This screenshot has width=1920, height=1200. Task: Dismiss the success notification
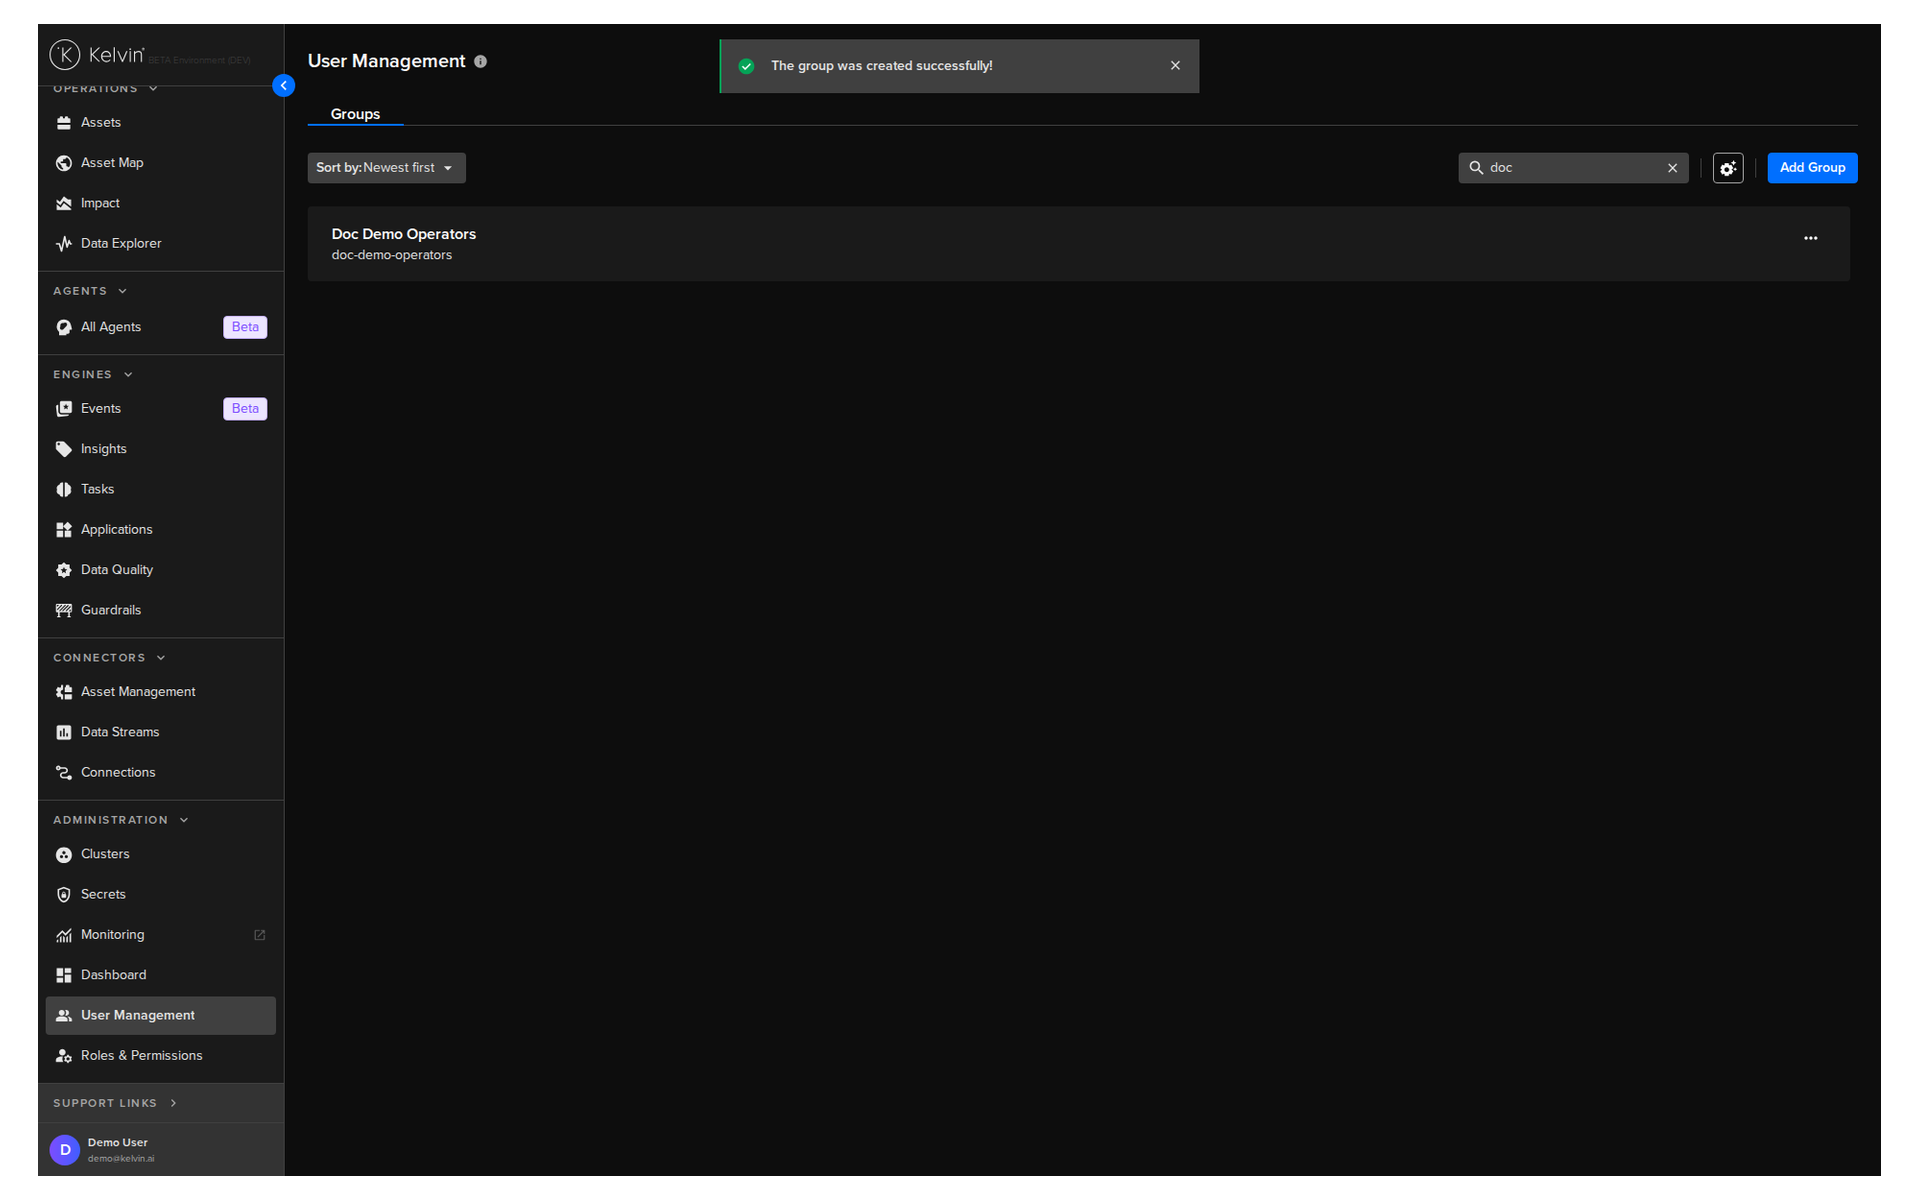point(1175,66)
